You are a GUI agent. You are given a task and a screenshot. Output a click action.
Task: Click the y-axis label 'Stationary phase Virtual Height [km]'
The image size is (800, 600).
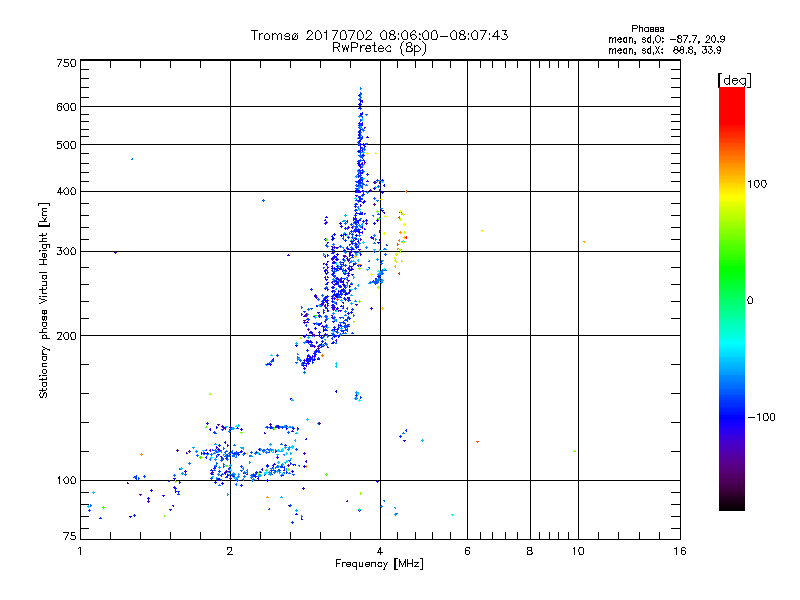pyautogui.click(x=43, y=300)
